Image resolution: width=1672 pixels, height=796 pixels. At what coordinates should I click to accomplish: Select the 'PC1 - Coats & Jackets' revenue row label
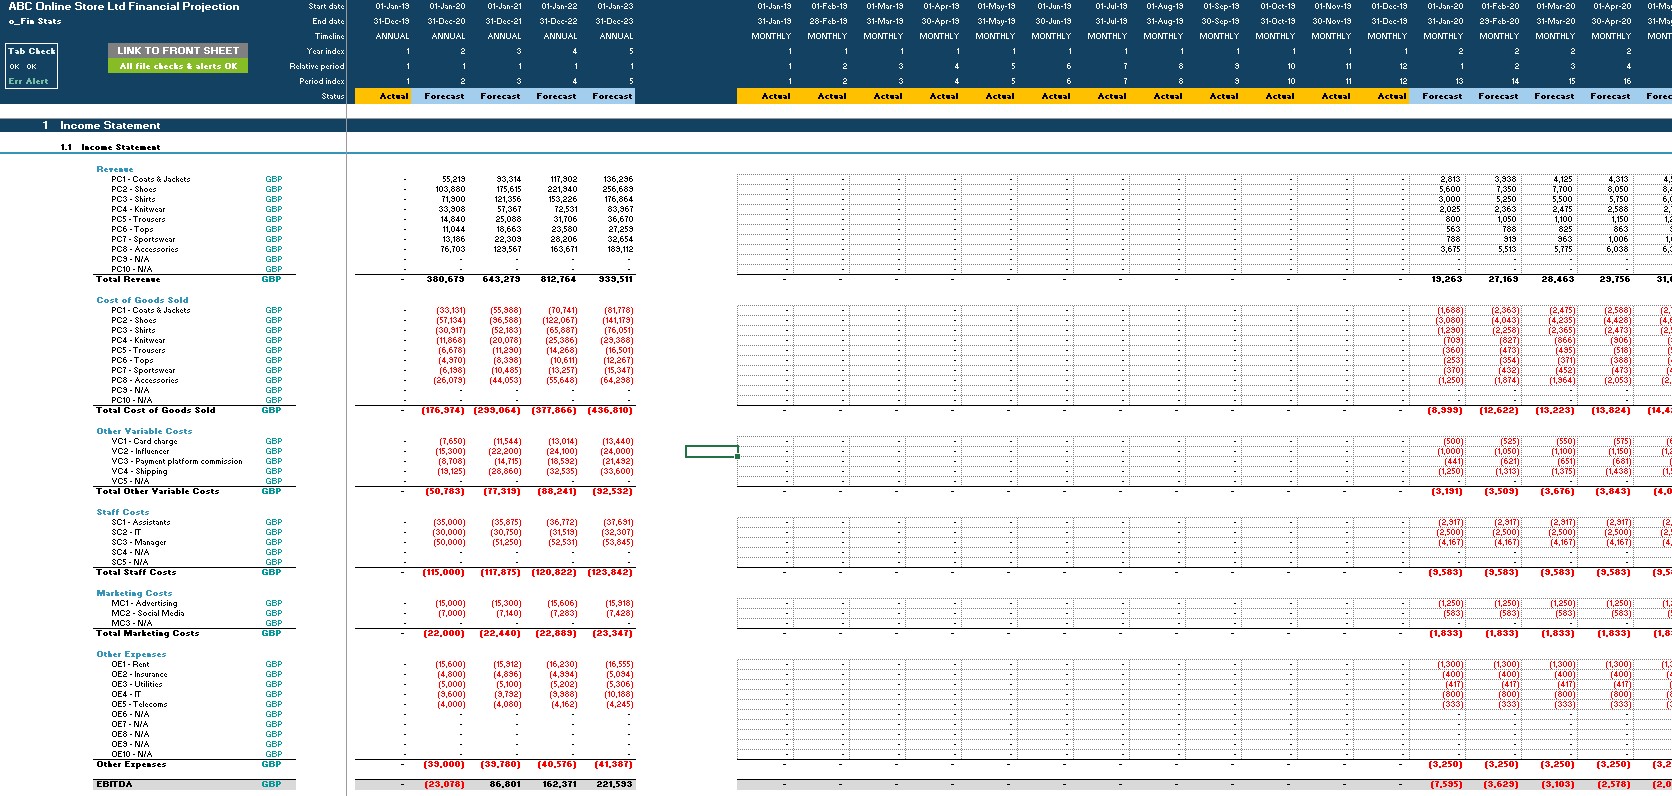(x=150, y=179)
